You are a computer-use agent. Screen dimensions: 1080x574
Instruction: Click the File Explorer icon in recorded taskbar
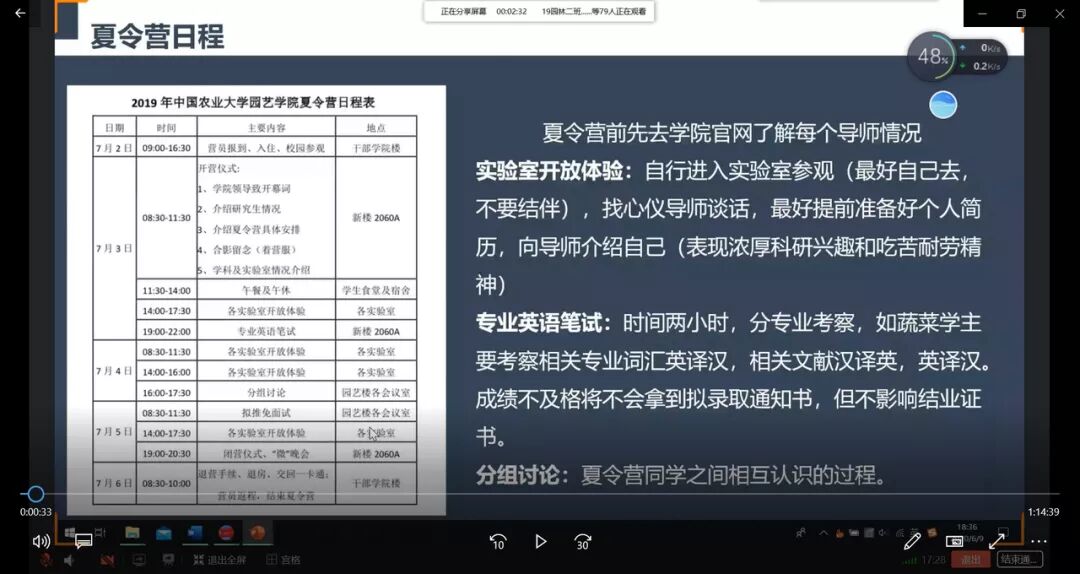point(132,533)
